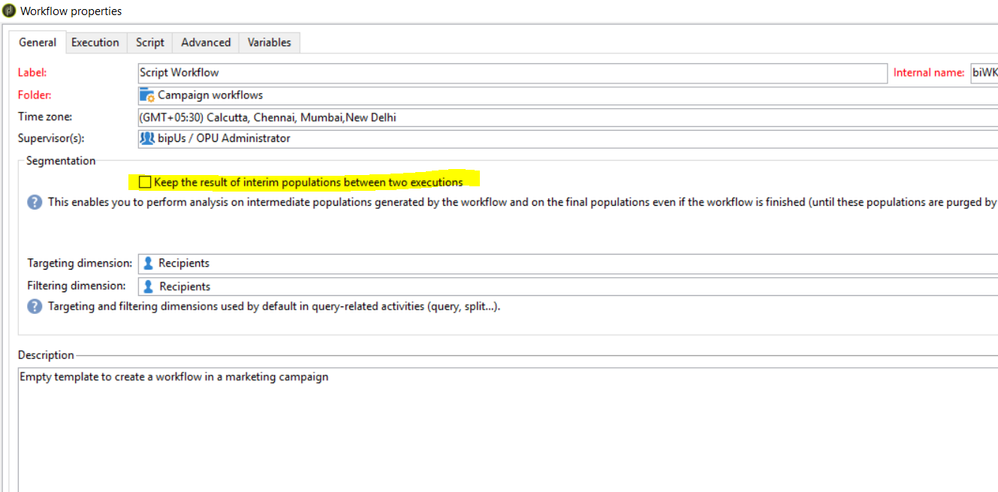Viewport: 998px width, 492px height.
Task: Click the Workflow properties window icon
Action: click(x=9, y=11)
